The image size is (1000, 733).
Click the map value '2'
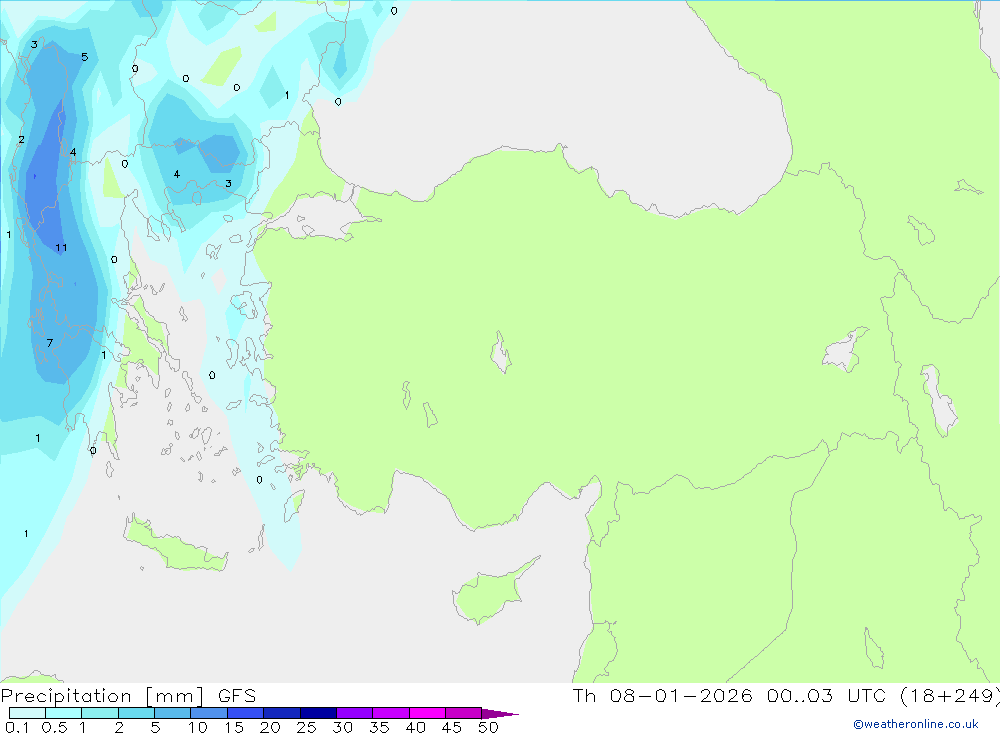(21, 139)
